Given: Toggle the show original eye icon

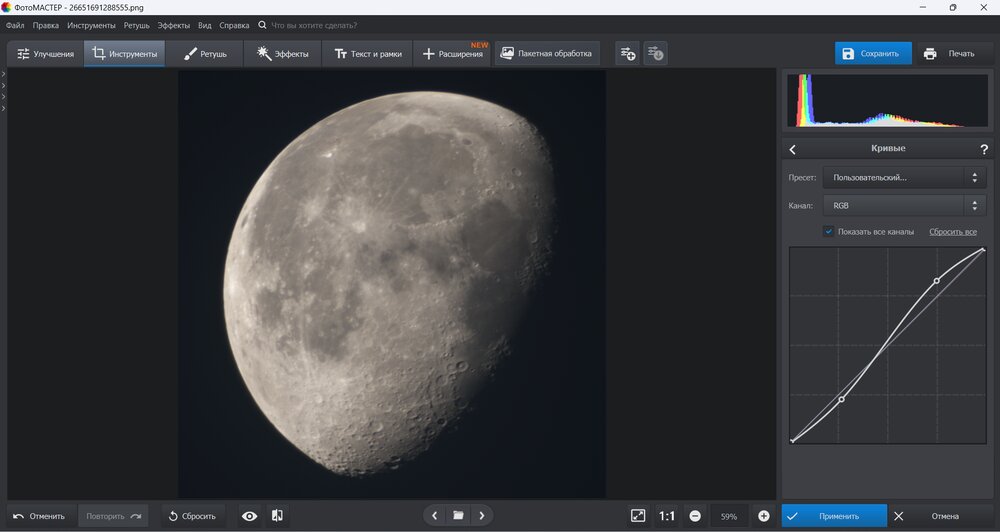Looking at the screenshot, I should coord(249,516).
